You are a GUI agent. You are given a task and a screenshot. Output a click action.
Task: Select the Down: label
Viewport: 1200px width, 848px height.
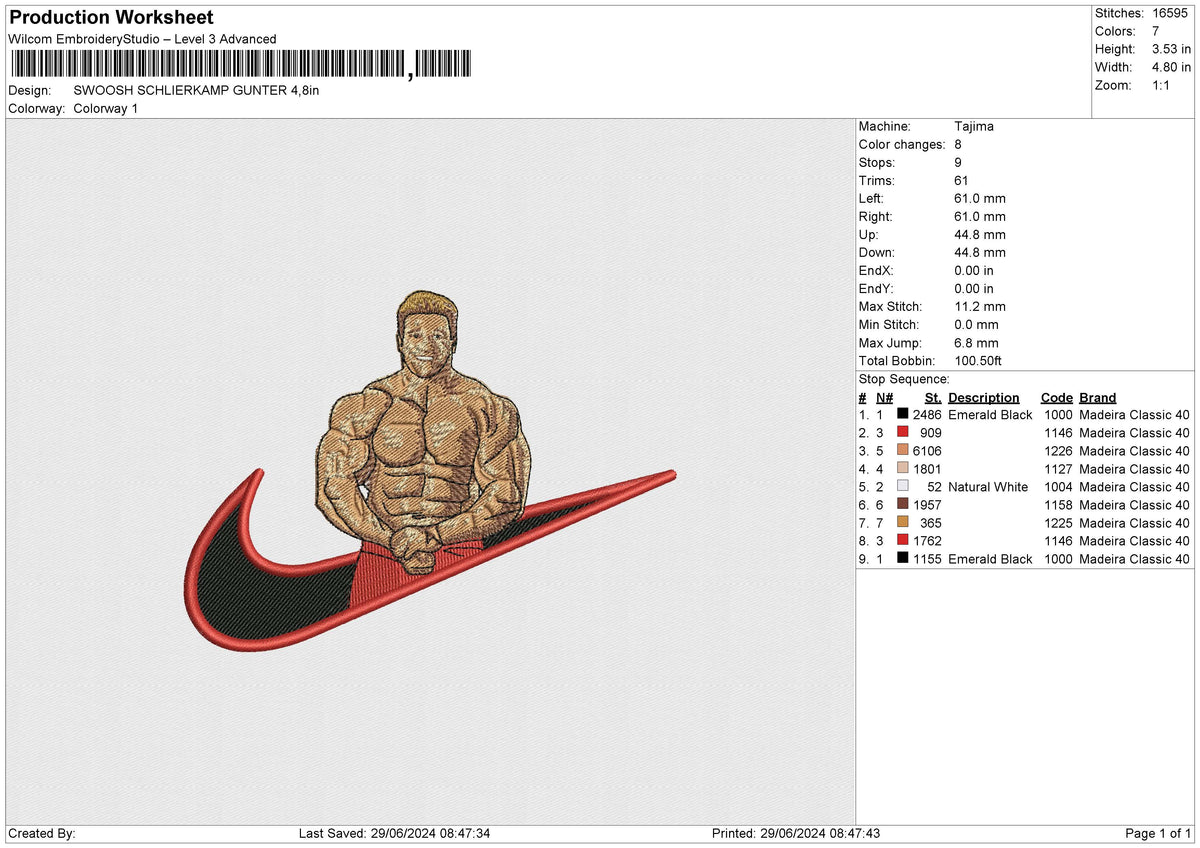click(x=878, y=253)
